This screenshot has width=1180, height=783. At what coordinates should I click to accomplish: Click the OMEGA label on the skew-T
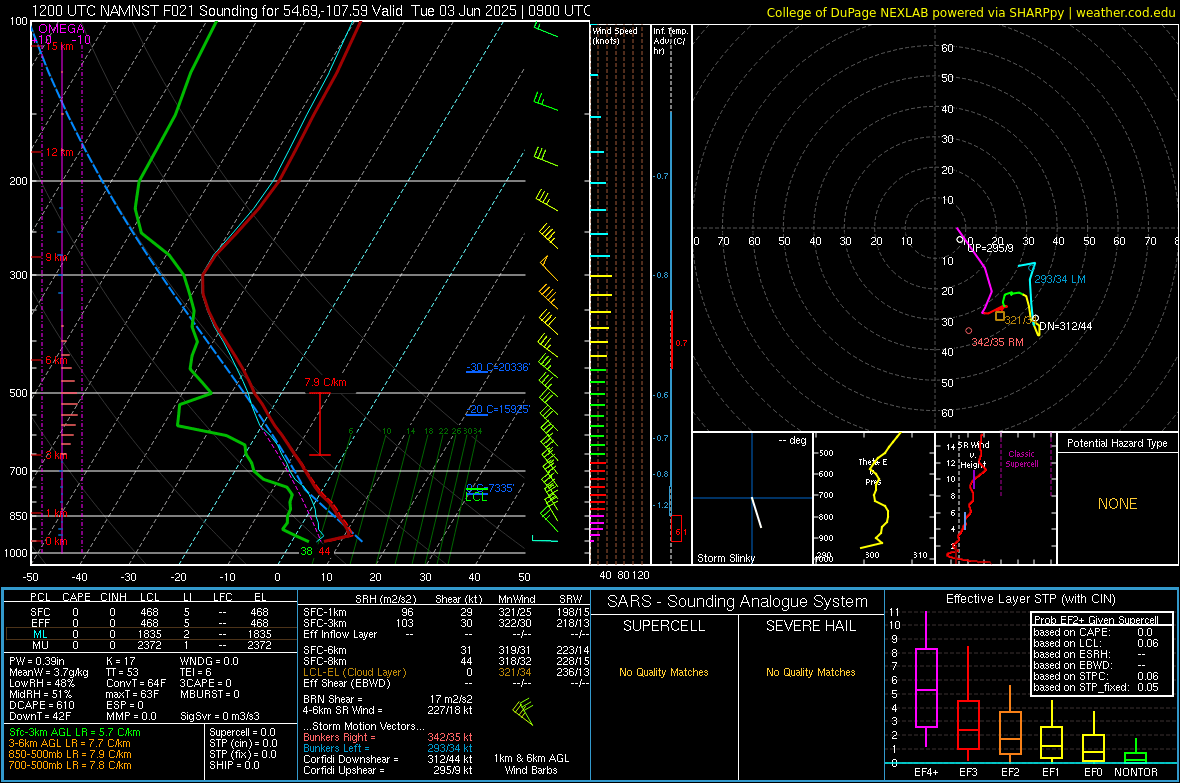click(x=61, y=29)
